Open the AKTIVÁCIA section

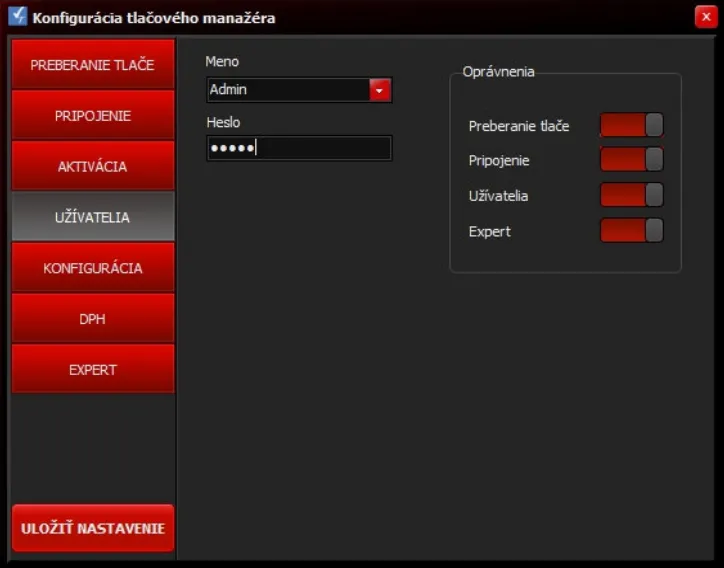93,166
